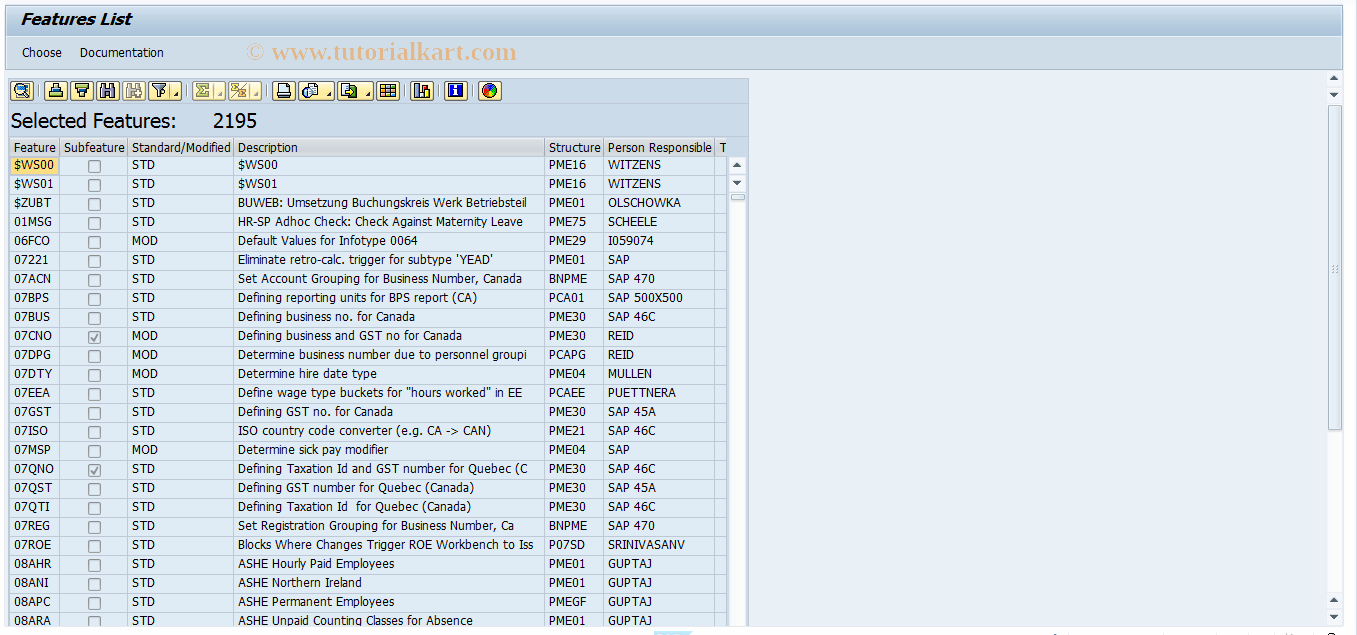The image size is (1357, 635).
Task: Click the table's scroll-down arrow
Action: coord(737,183)
